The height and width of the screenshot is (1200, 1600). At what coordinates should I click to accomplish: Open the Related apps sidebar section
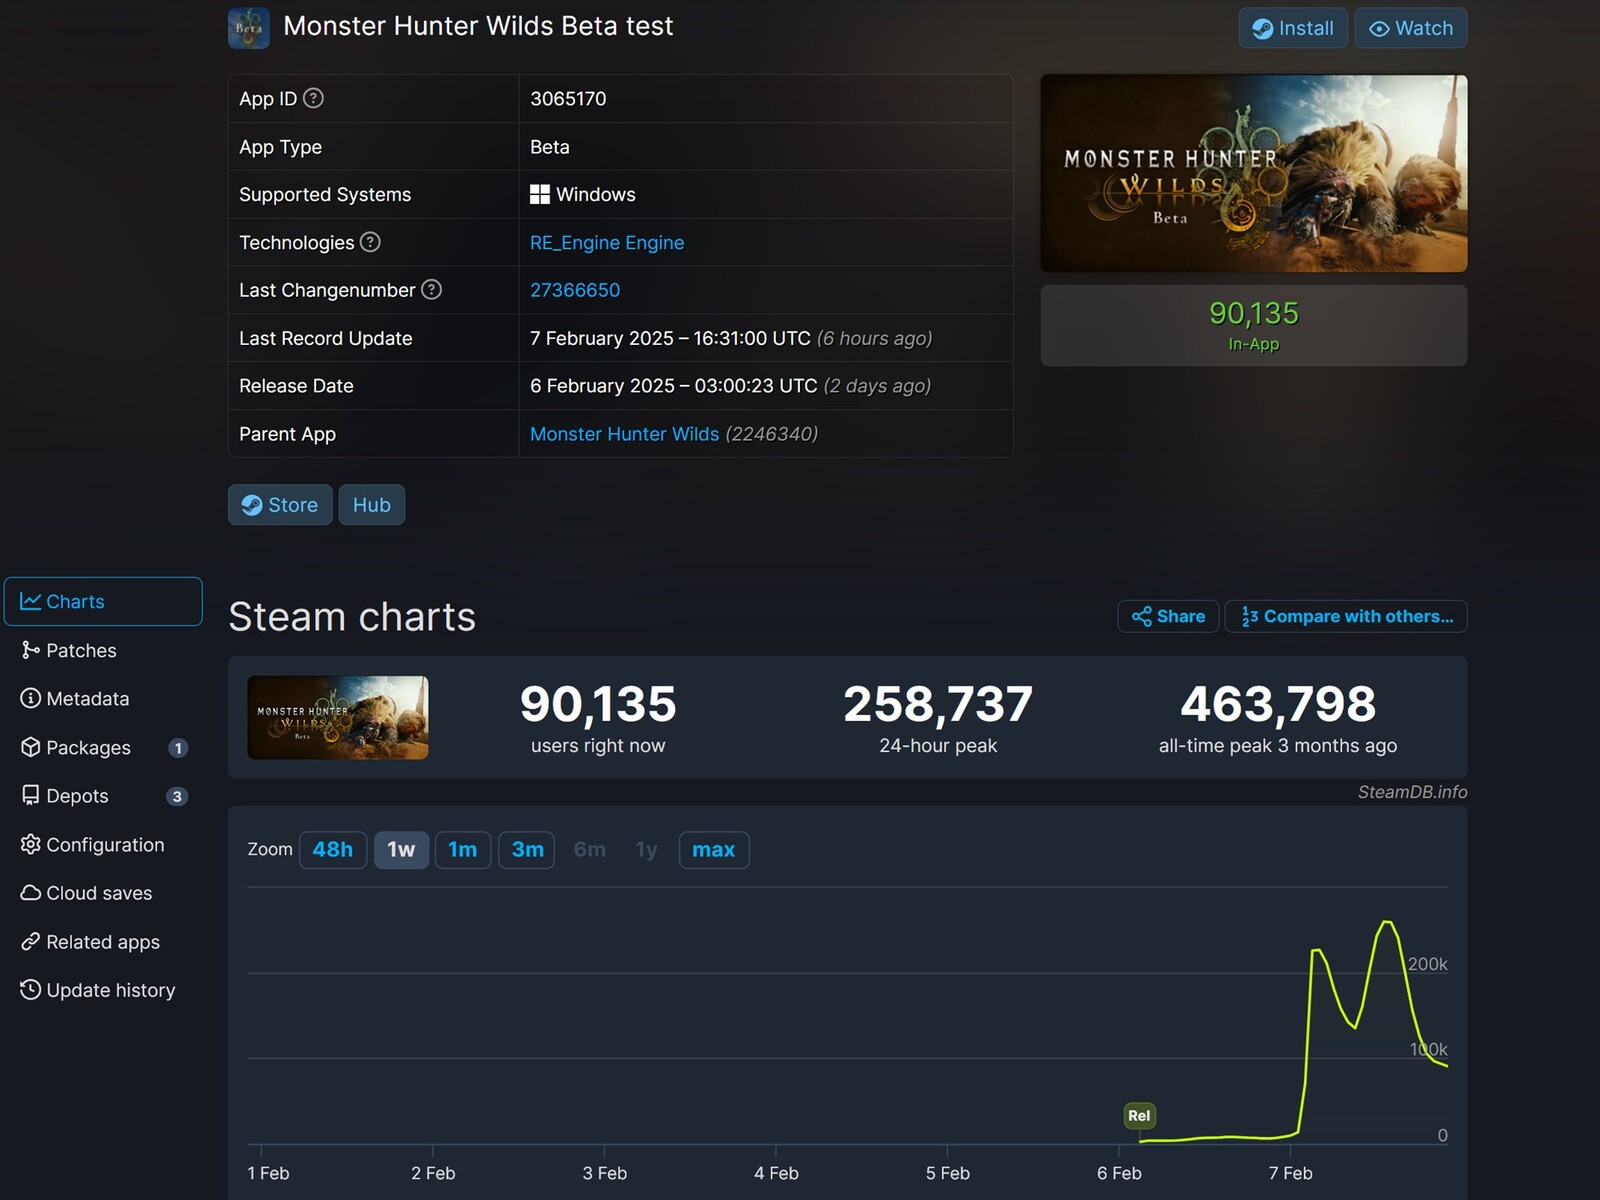pos(103,942)
